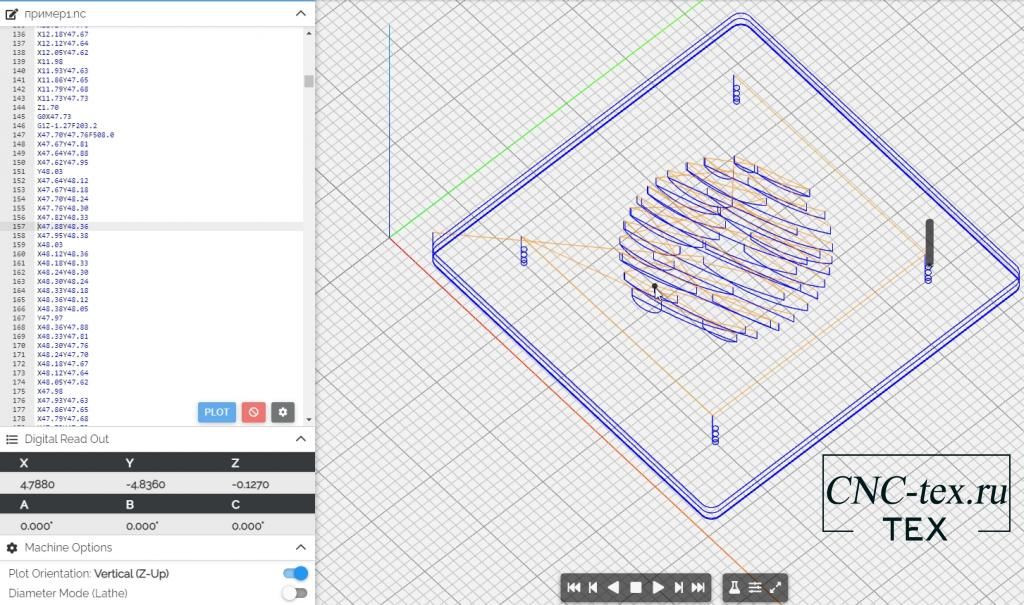Collapse the Machine Options section

click(x=300, y=547)
